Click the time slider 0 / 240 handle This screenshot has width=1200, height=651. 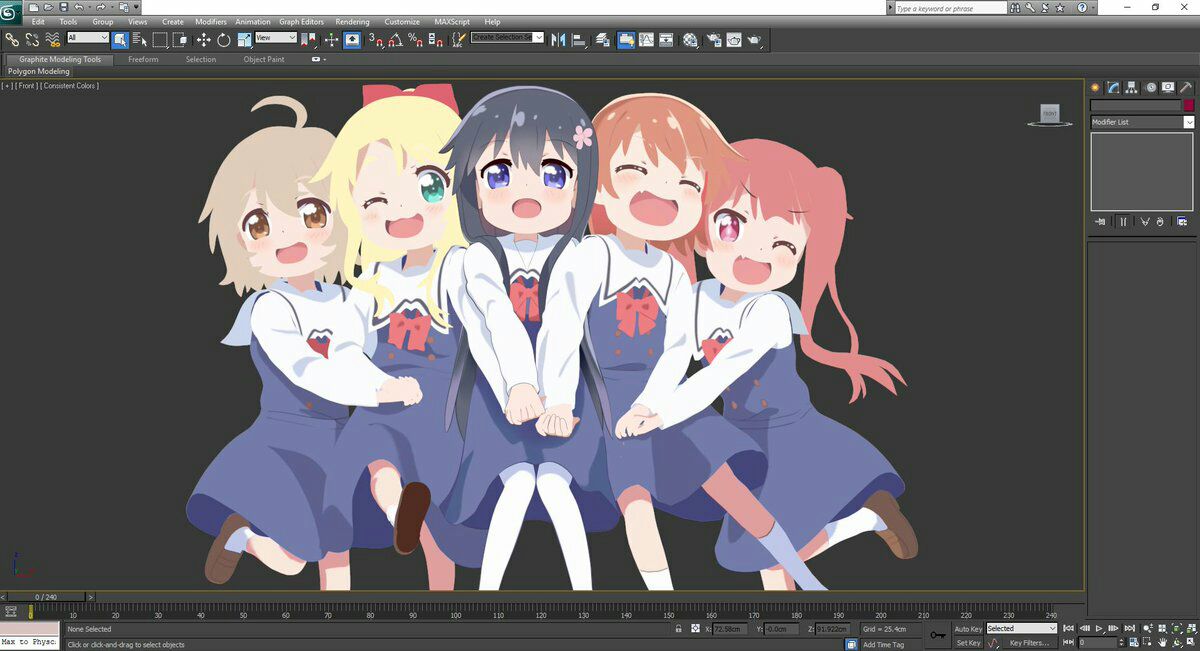(x=46, y=597)
